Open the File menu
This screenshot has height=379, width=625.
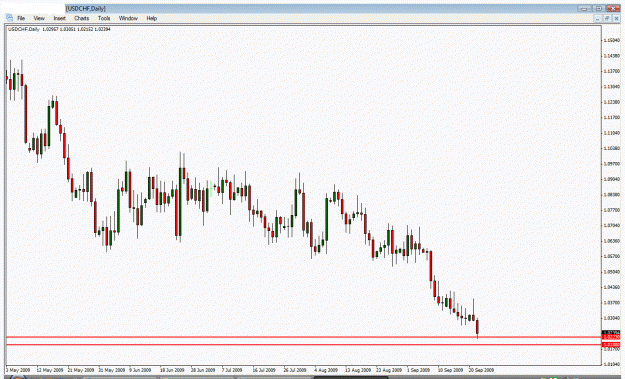point(21,18)
